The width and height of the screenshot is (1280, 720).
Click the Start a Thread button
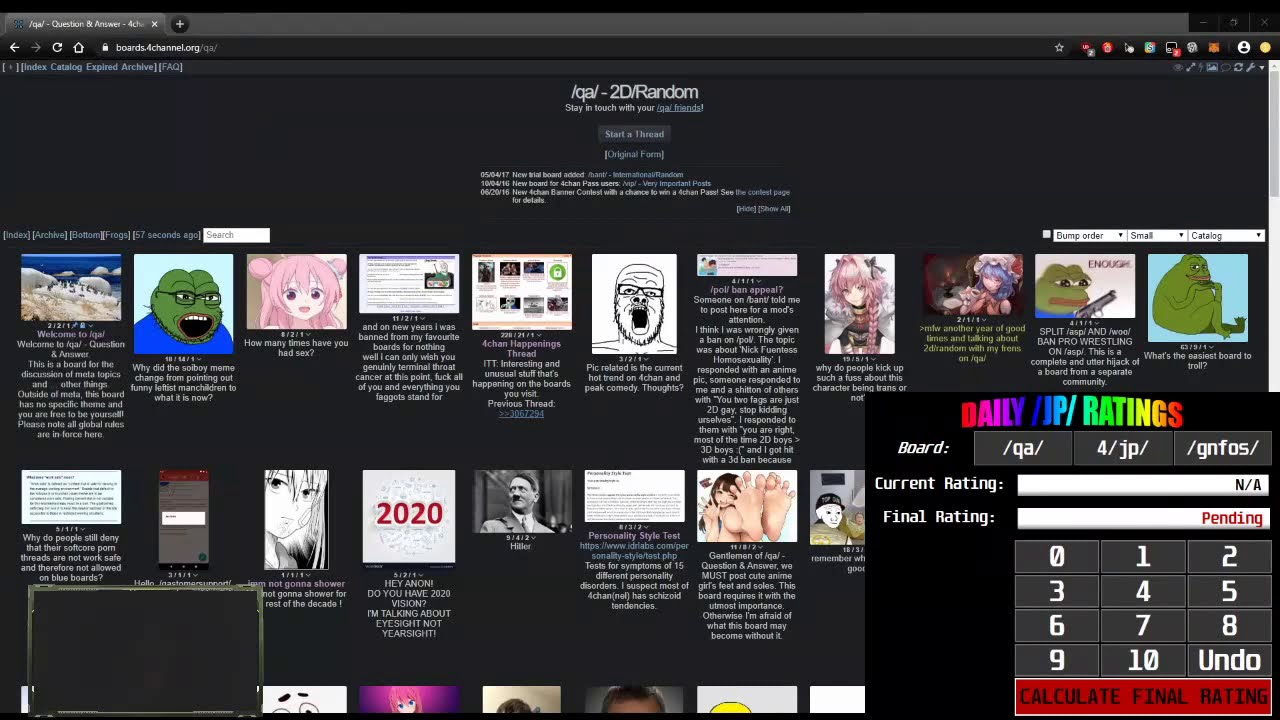[634, 134]
